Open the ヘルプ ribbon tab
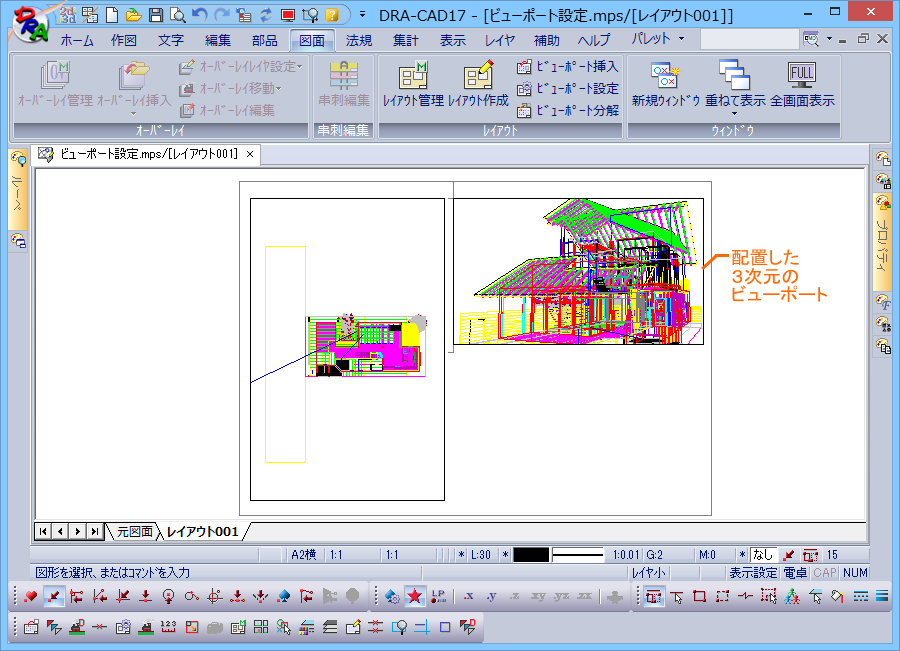Image resolution: width=900 pixels, height=651 pixels. pyautogui.click(x=594, y=40)
